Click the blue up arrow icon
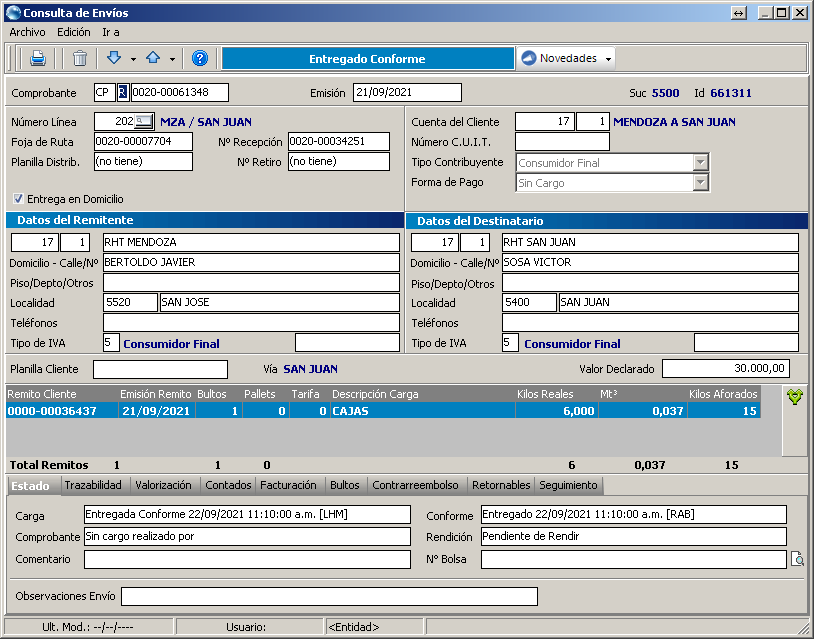Image resolution: width=814 pixels, height=639 pixels. [x=153, y=58]
